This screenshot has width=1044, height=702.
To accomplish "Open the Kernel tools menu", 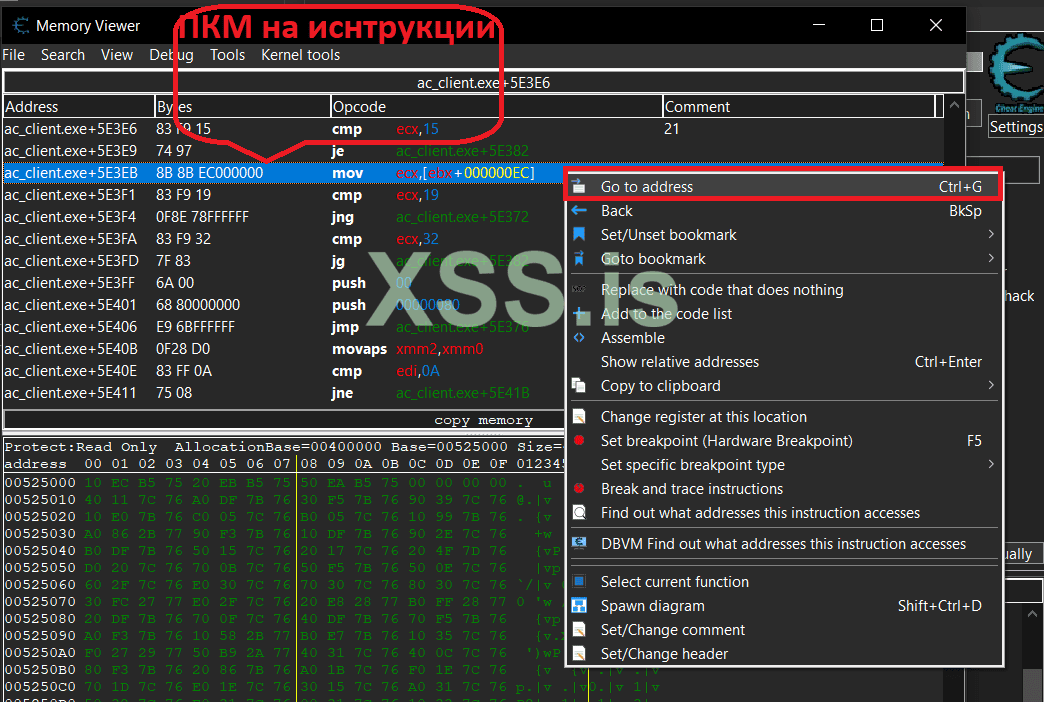I will [x=300, y=55].
